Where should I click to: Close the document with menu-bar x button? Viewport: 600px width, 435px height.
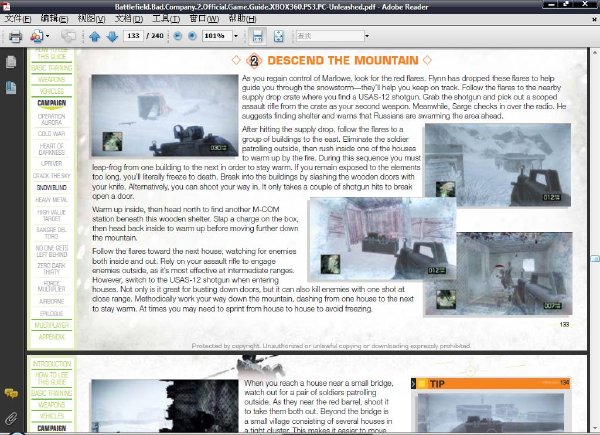pos(594,18)
